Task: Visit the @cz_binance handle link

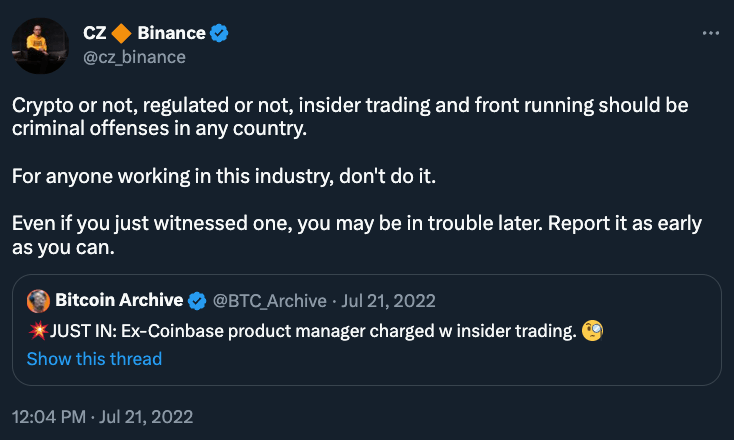Action: pyautogui.click(x=134, y=57)
